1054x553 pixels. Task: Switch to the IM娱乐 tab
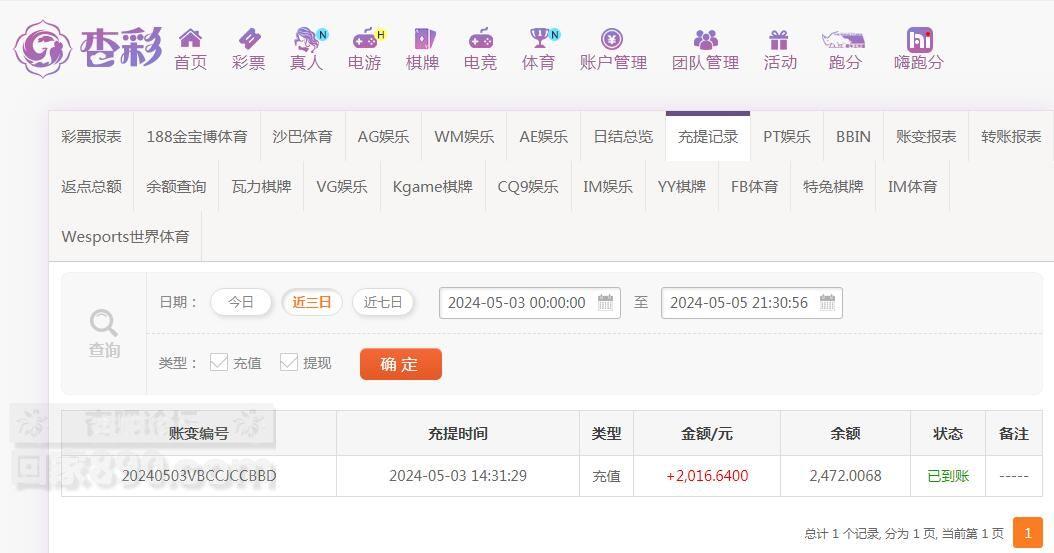(x=608, y=187)
